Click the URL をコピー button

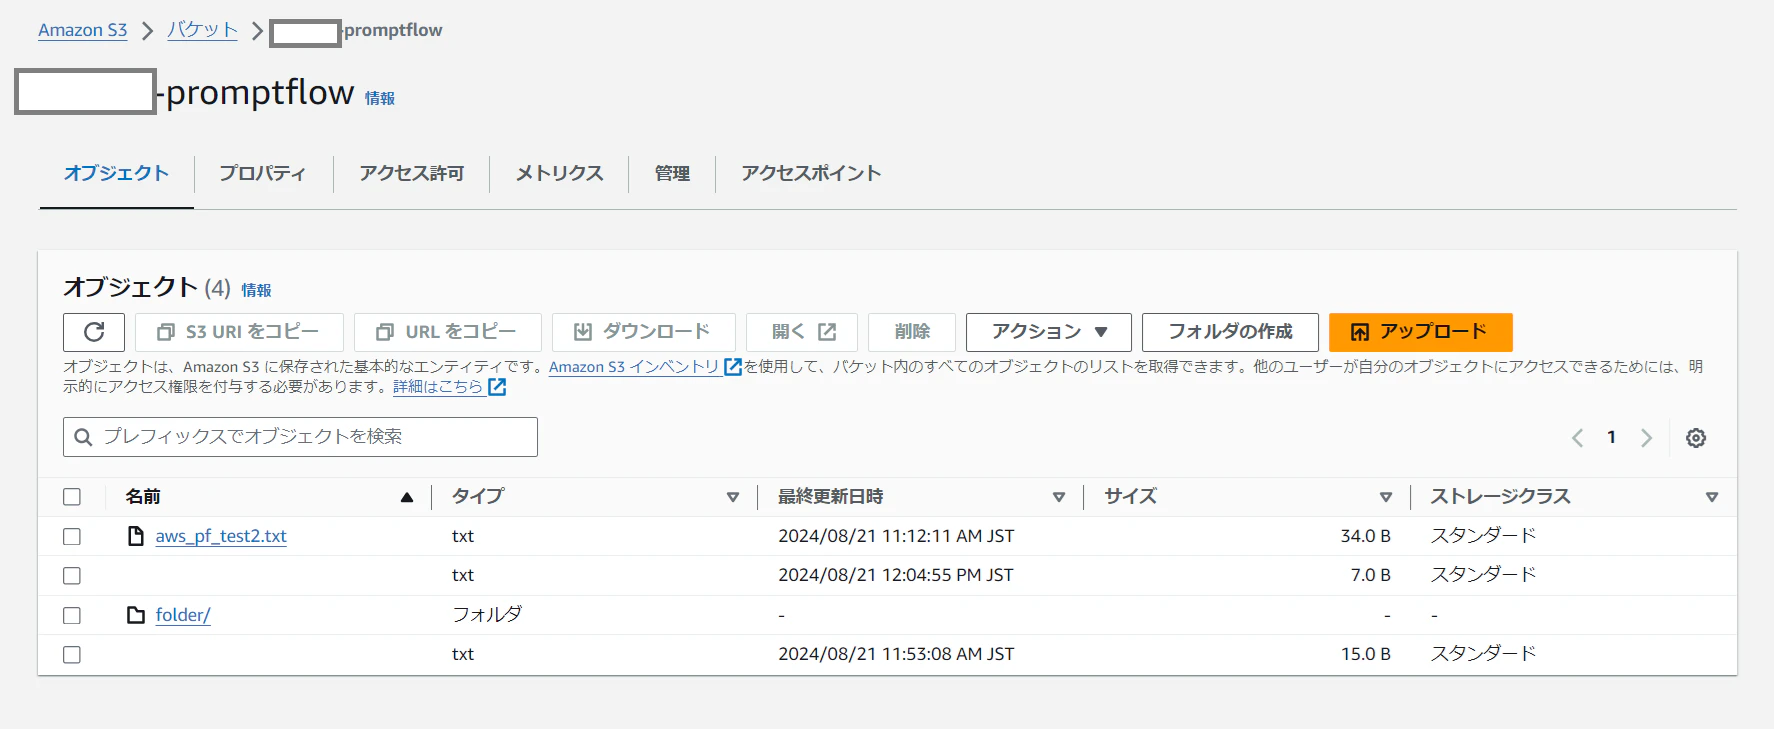click(x=448, y=332)
